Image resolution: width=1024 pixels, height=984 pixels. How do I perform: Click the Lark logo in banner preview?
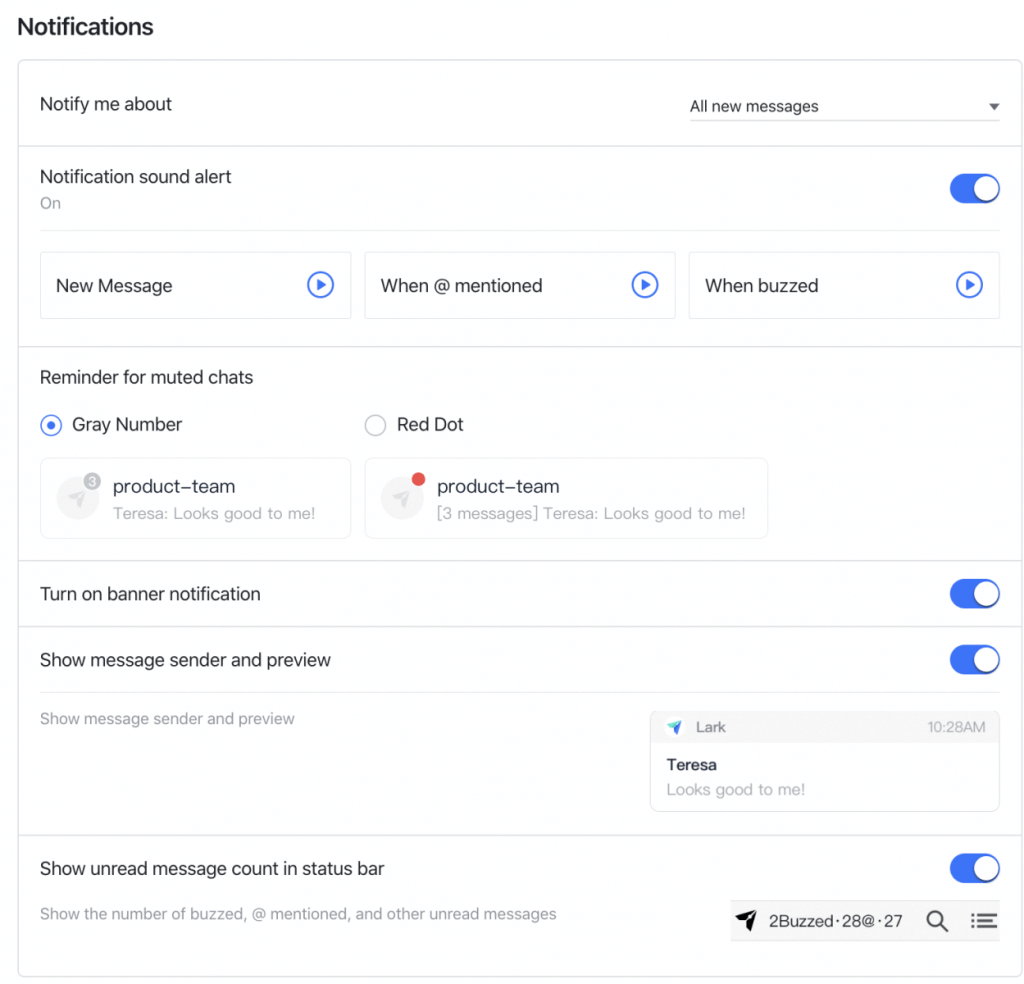click(x=675, y=727)
